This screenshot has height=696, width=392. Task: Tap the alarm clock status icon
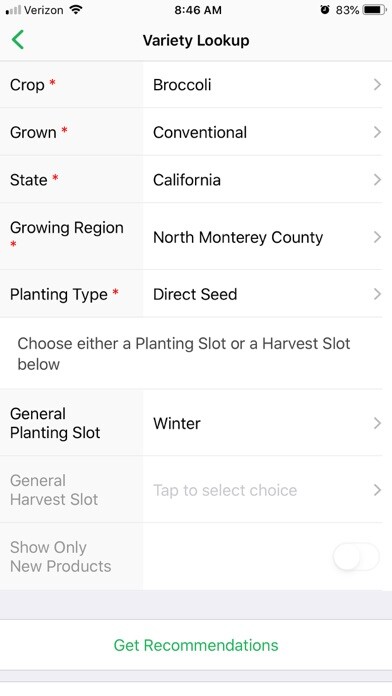click(325, 10)
